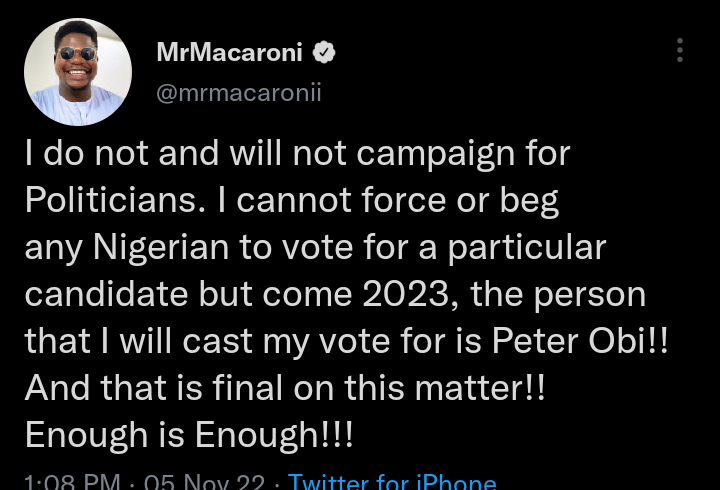
Task: Click the 05 Nov 22 date
Action: [205, 483]
